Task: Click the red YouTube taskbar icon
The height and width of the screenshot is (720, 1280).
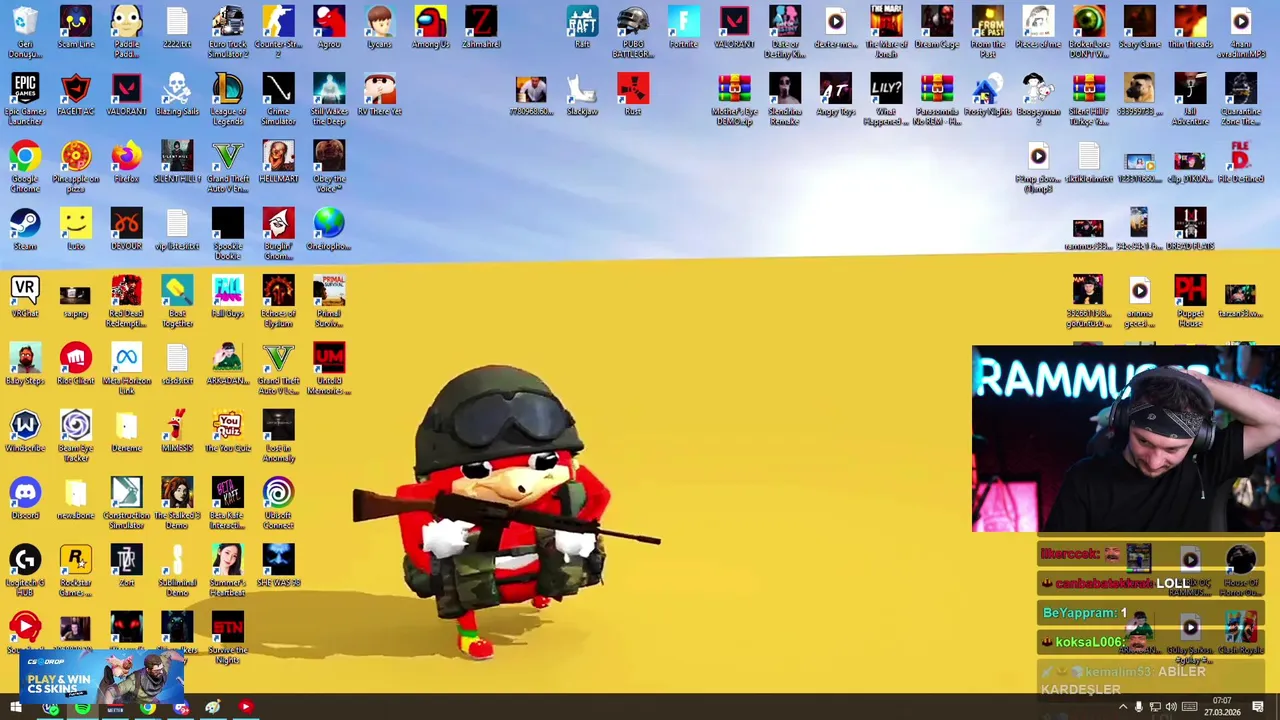Action: [245, 707]
